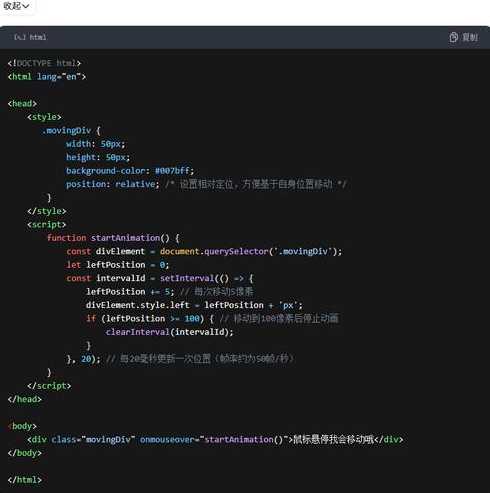Click the closing </body> tag
This screenshot has height=493, width=490.
click(x=25, y=453)
